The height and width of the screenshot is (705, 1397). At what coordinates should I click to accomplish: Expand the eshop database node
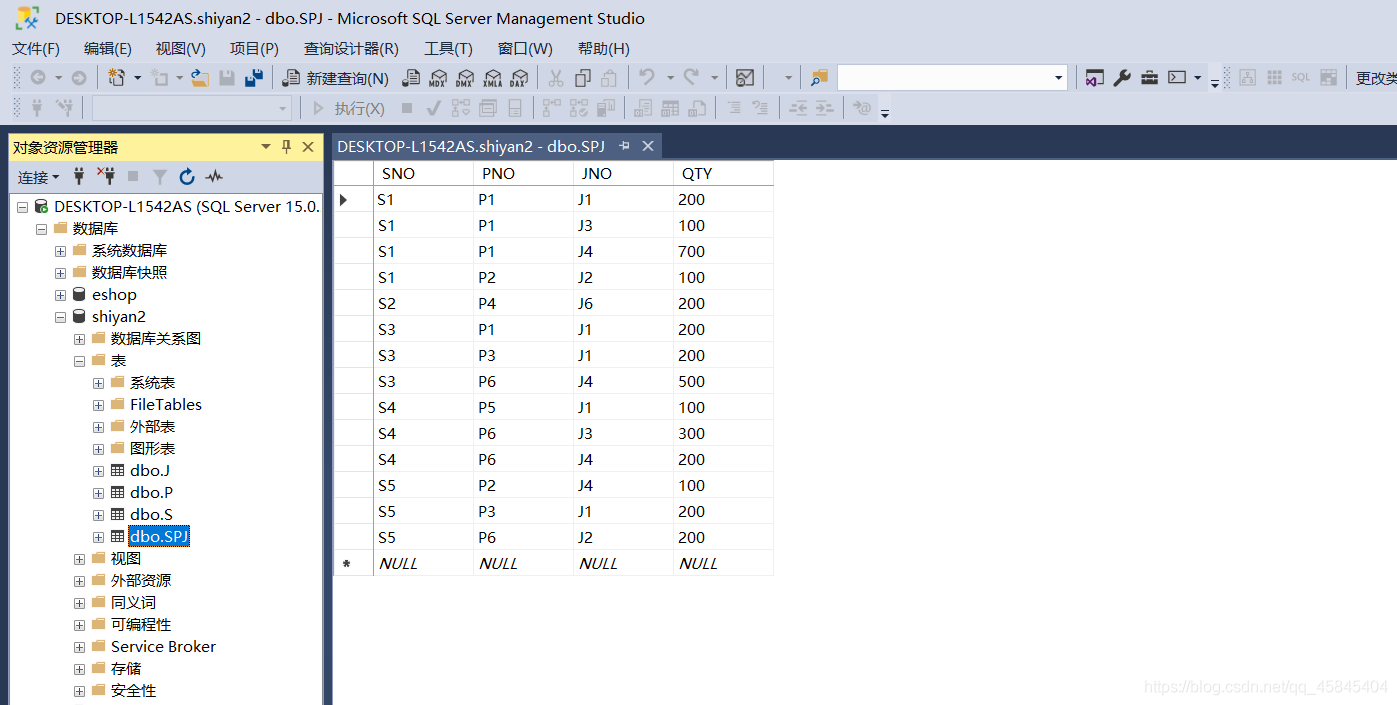click(61, 295)
